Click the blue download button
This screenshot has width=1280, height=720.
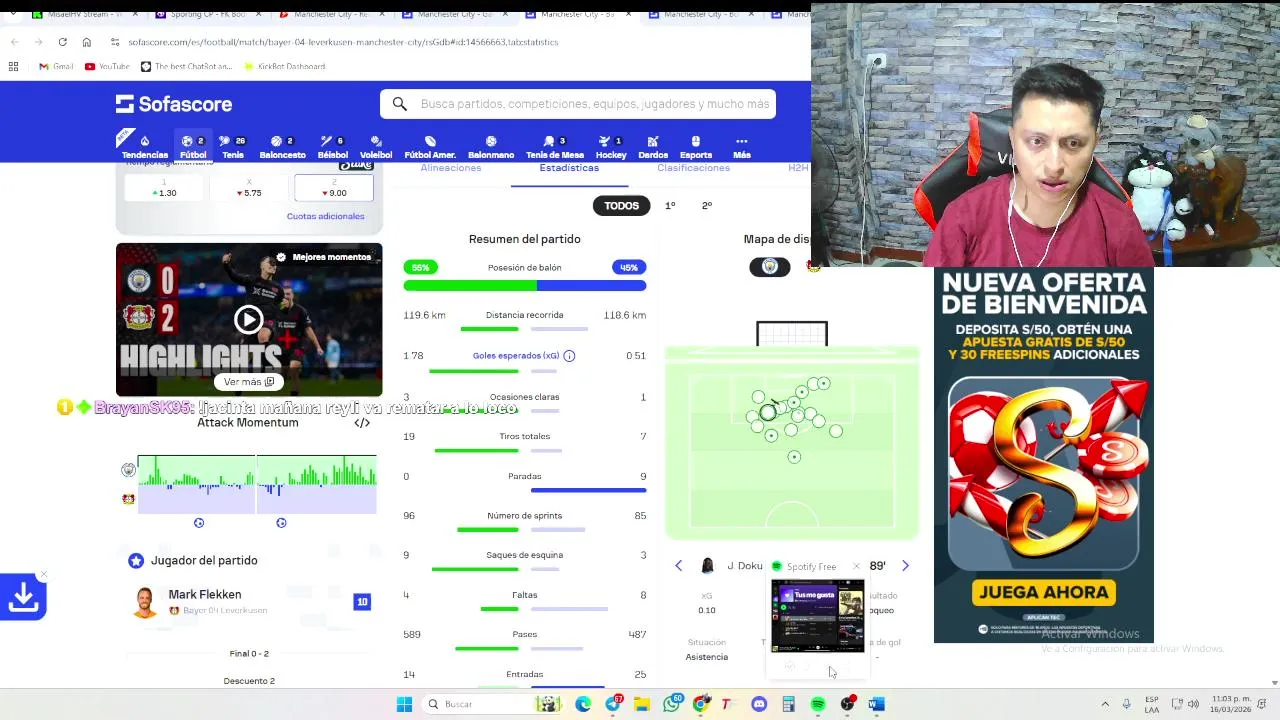pos(23,597)
